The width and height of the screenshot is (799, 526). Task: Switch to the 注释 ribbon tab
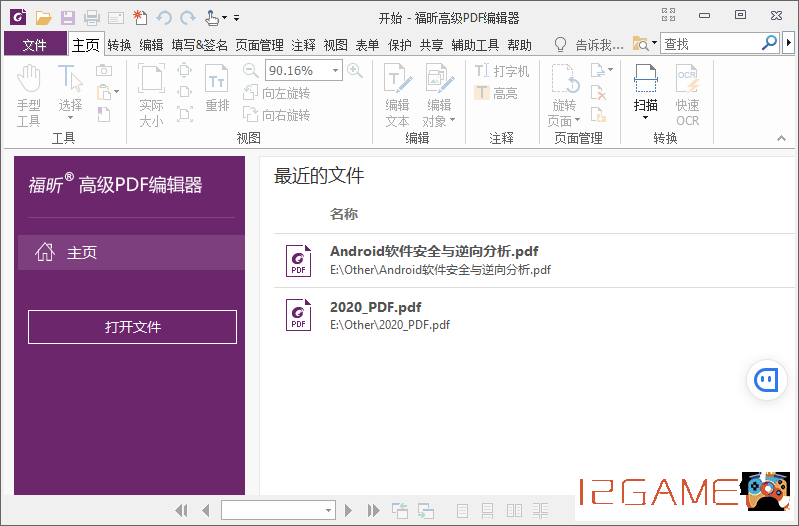coord(304,45)
